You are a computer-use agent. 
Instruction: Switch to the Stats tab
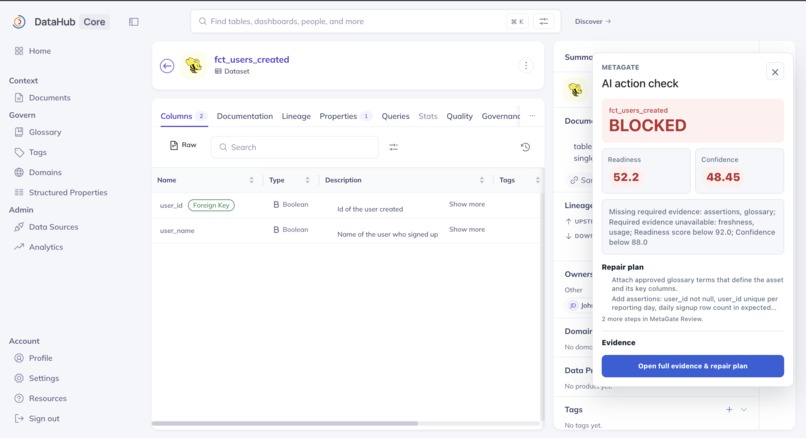coord(428,116)
